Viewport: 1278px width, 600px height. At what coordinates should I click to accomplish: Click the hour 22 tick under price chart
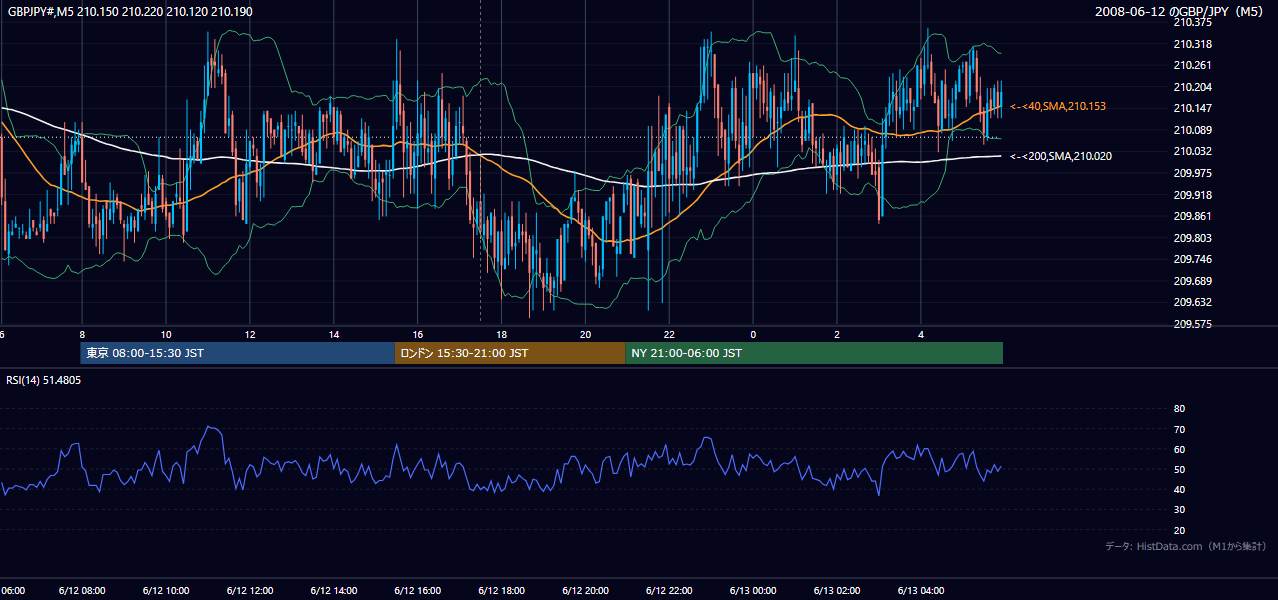tap(670, 334)
